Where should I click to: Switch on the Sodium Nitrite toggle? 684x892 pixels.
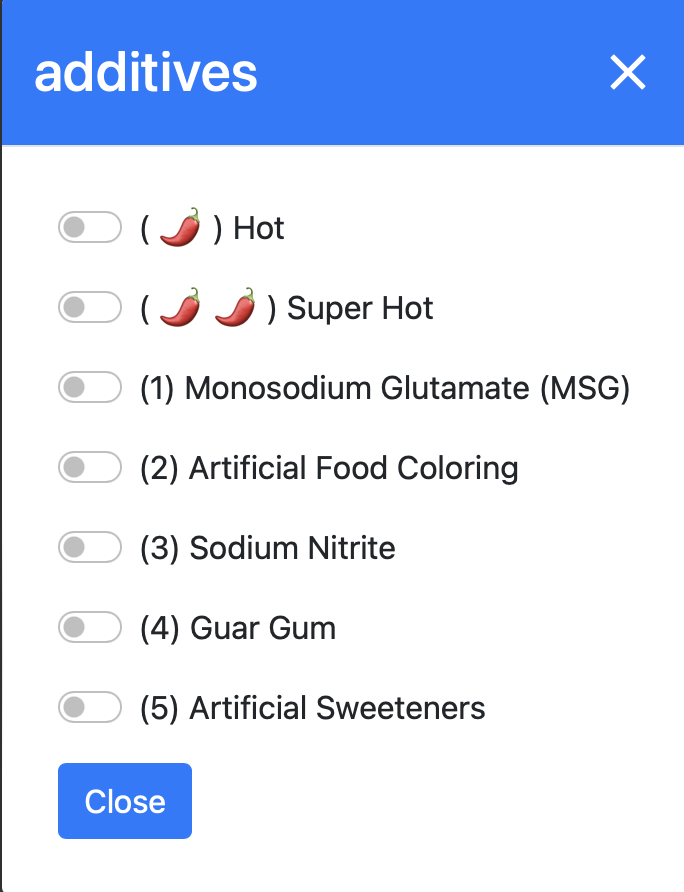90,547
